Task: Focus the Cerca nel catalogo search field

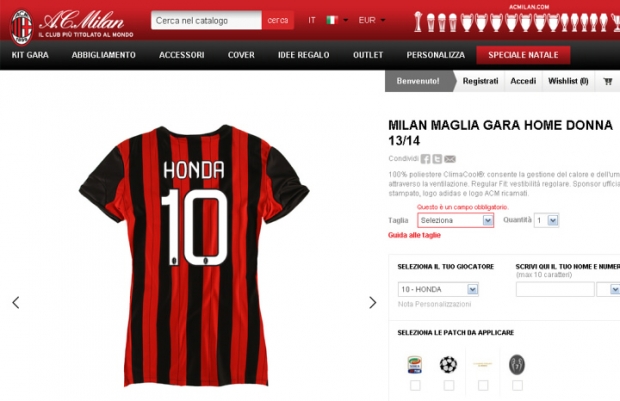Action: [x=206, y=20]
